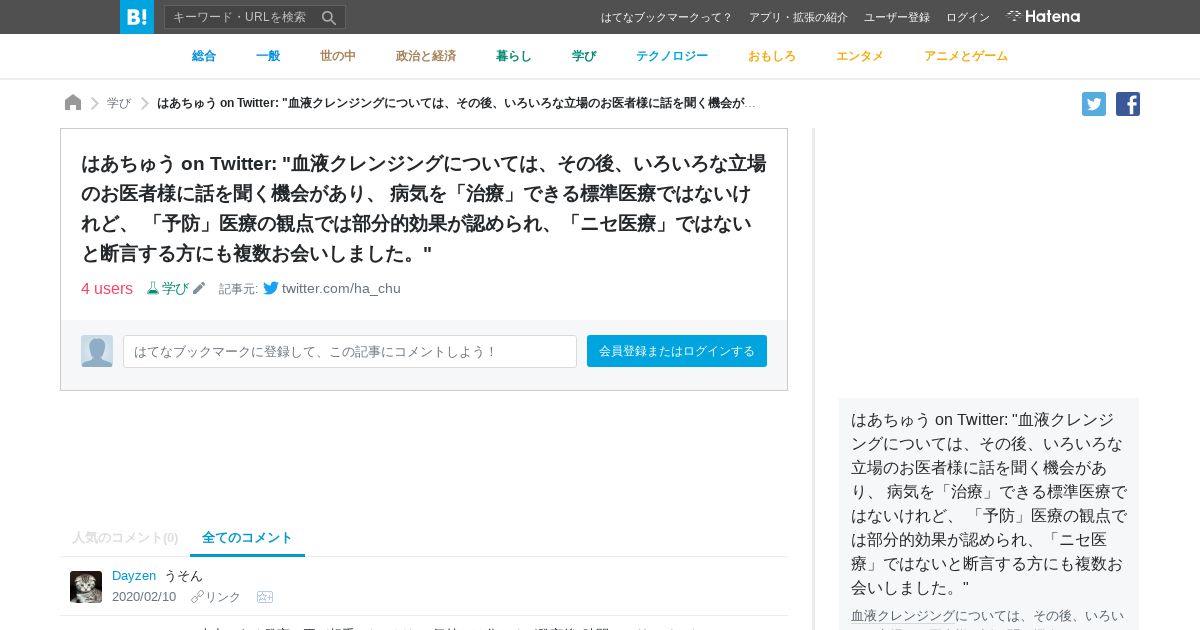The image size is (1200, 630).
Task: Select the 政治と経済 category
Action: [x=426, y=56]
